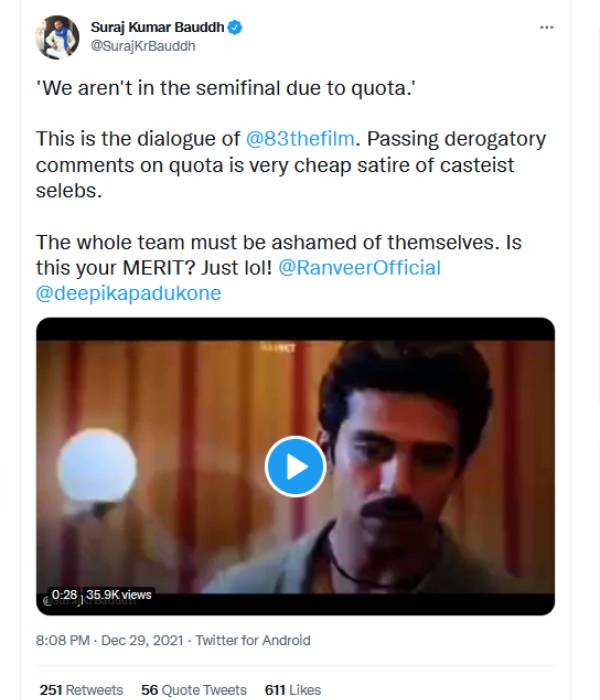This screenshot has height=700, width=600.
Task: View the 611 Likes list
Action: [x=293, y=690]
